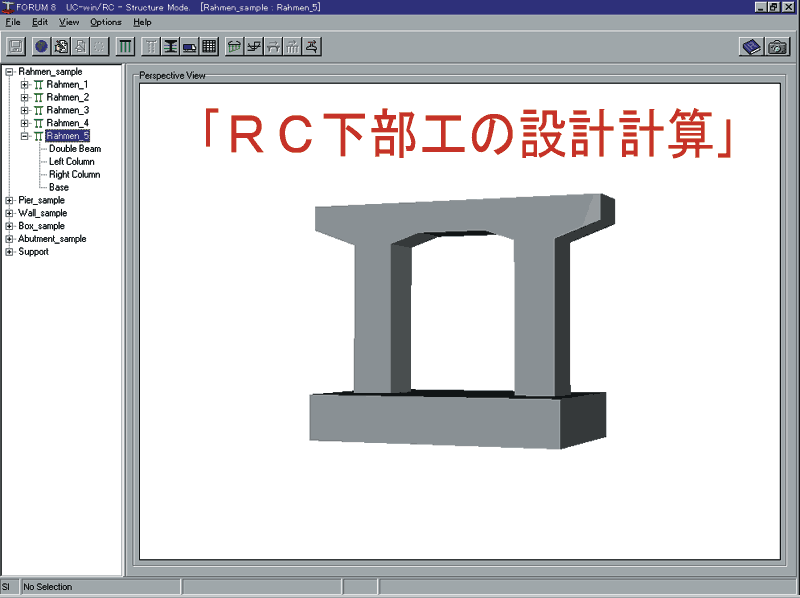This screenshot has width=800, height=598.
Task: Select Base under Rahmen_5
Action: click(x=59, y=187)
